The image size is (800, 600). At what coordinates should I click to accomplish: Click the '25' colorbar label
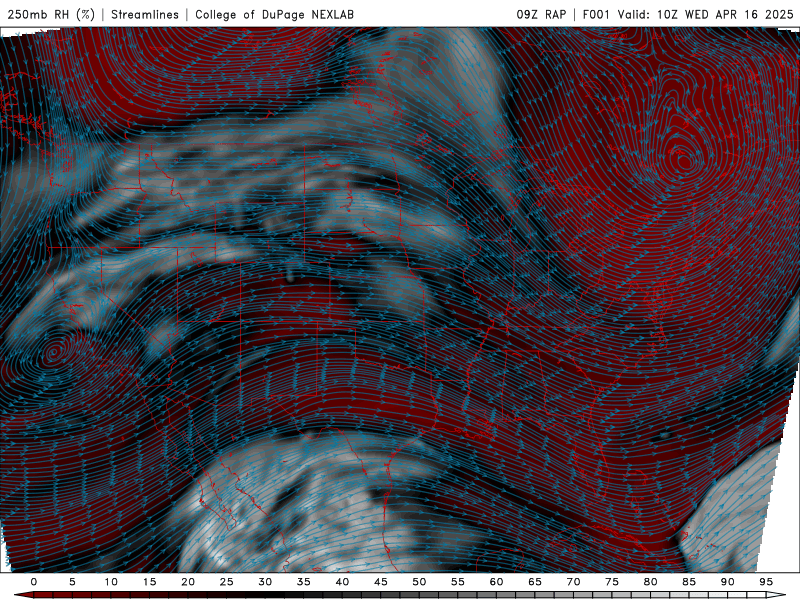pyautogui.click(x=227, y=582)
